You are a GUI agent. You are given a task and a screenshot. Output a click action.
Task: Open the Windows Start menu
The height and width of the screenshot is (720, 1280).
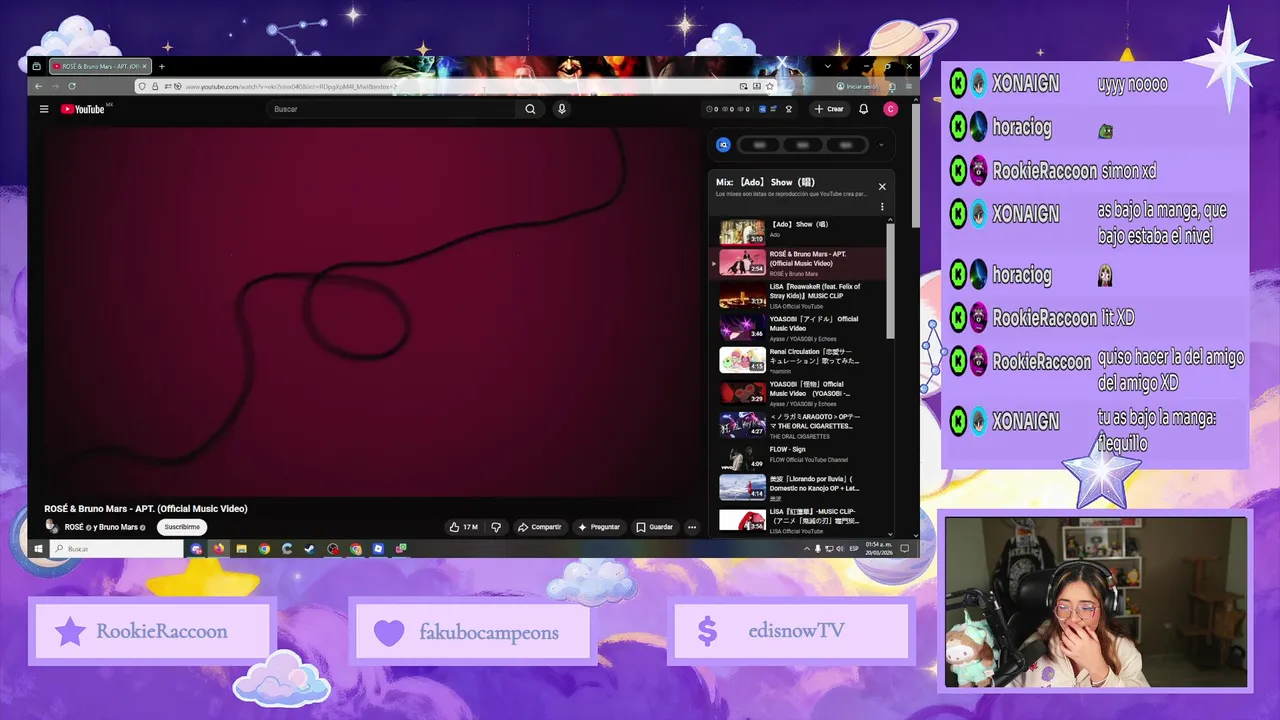click(39, 548)
